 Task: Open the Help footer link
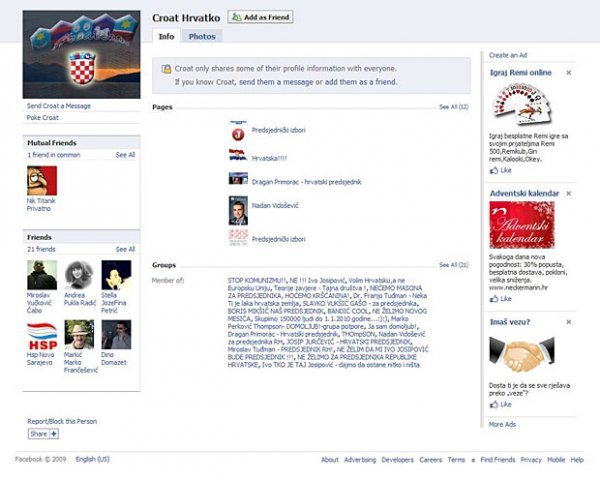tap(577, 460)
